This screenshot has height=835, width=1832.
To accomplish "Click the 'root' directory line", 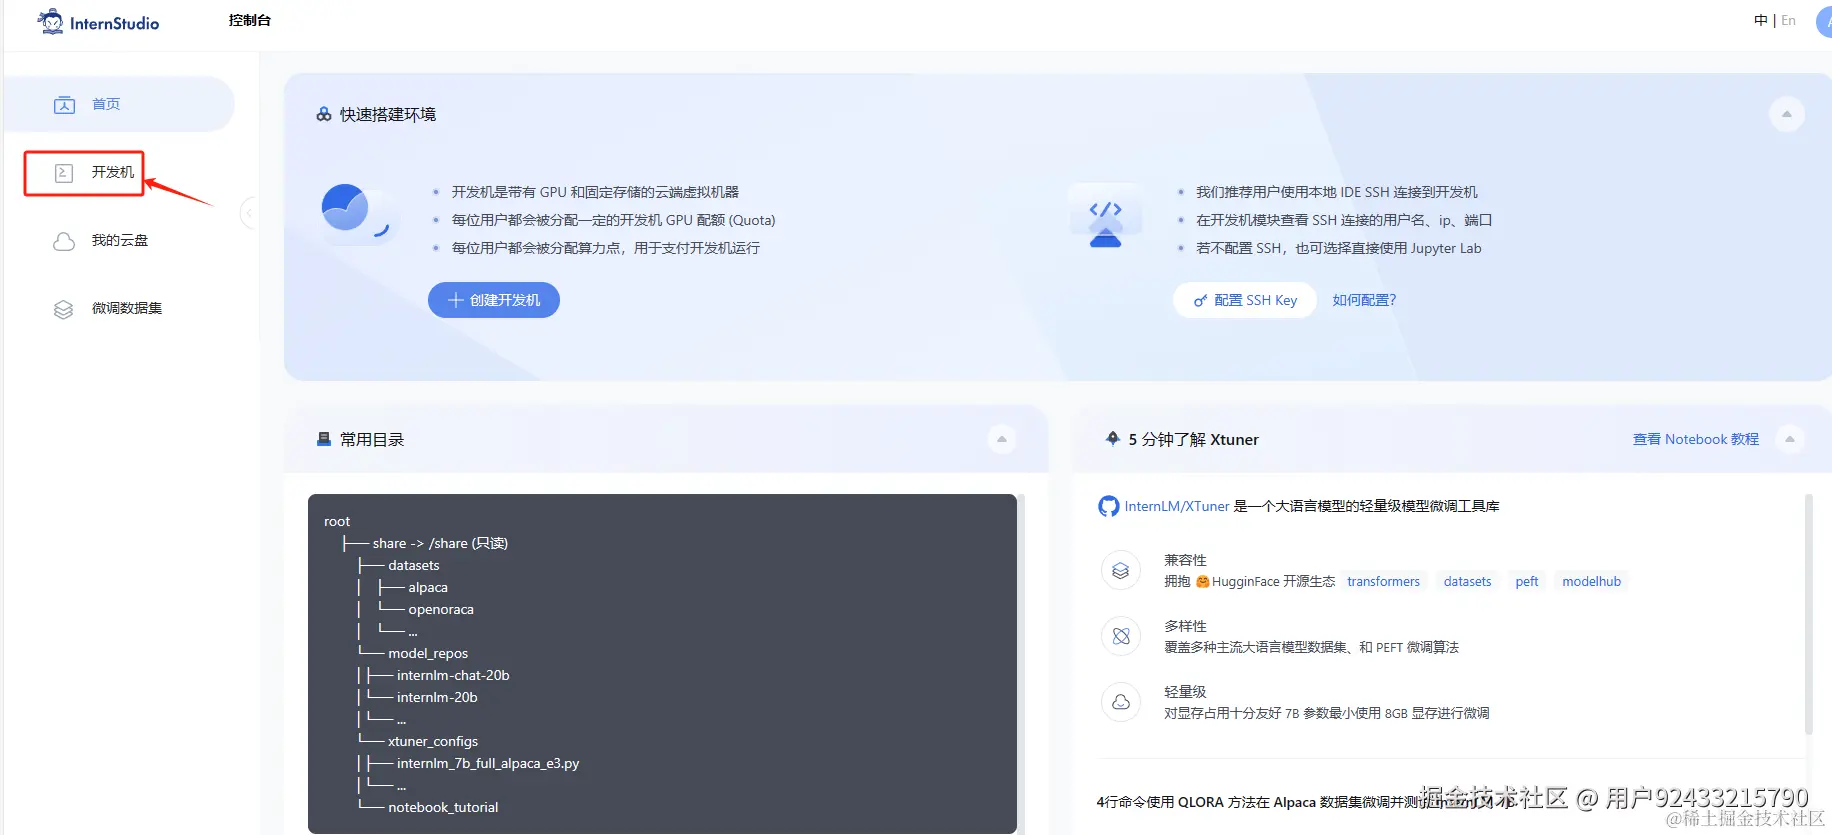I will [337, 521].
